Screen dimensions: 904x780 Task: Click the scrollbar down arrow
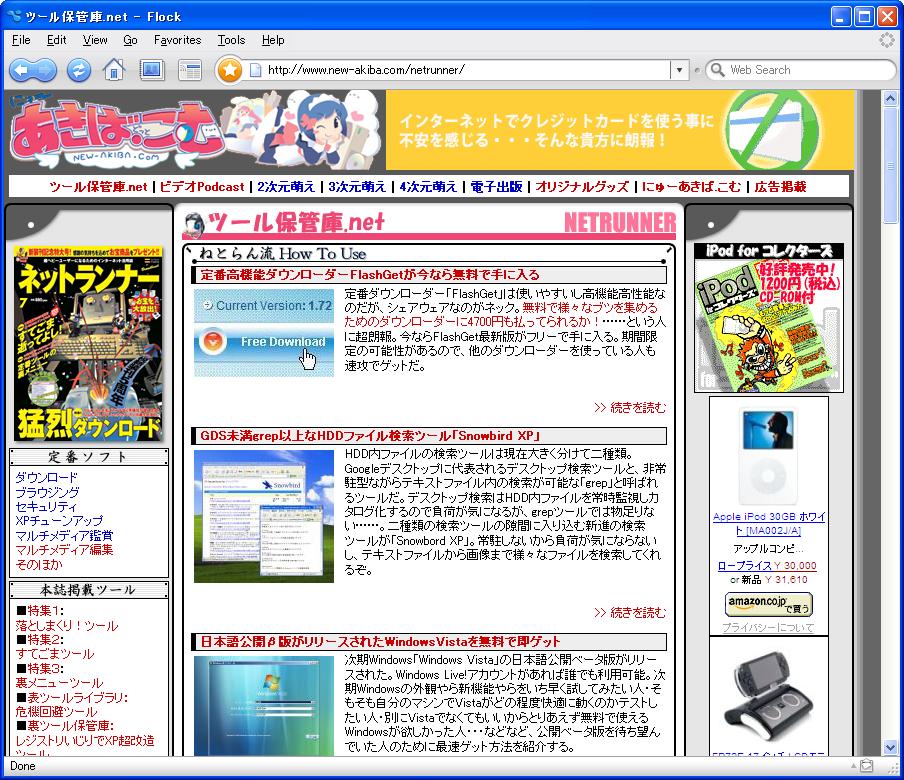(890, 748)
